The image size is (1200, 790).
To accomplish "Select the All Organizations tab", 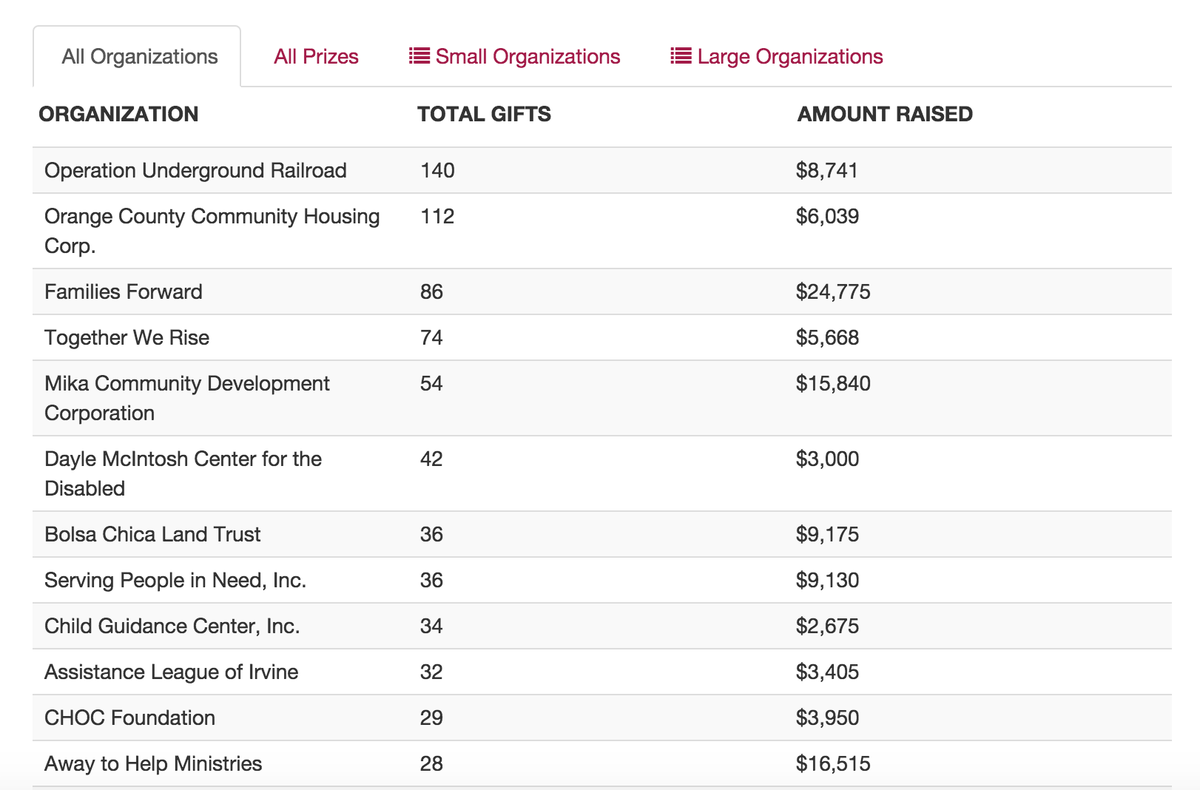I will click(x=138, y=57).
